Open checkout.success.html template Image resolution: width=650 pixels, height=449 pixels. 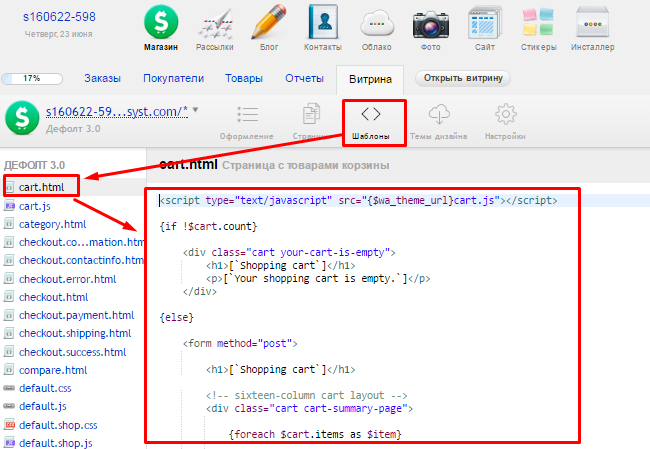click(73, 352)
